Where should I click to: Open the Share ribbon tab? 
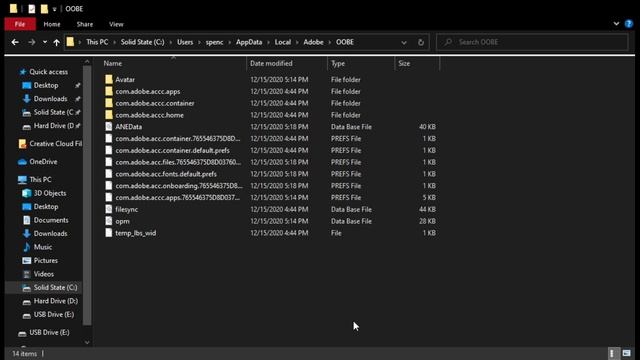point(84,24)
